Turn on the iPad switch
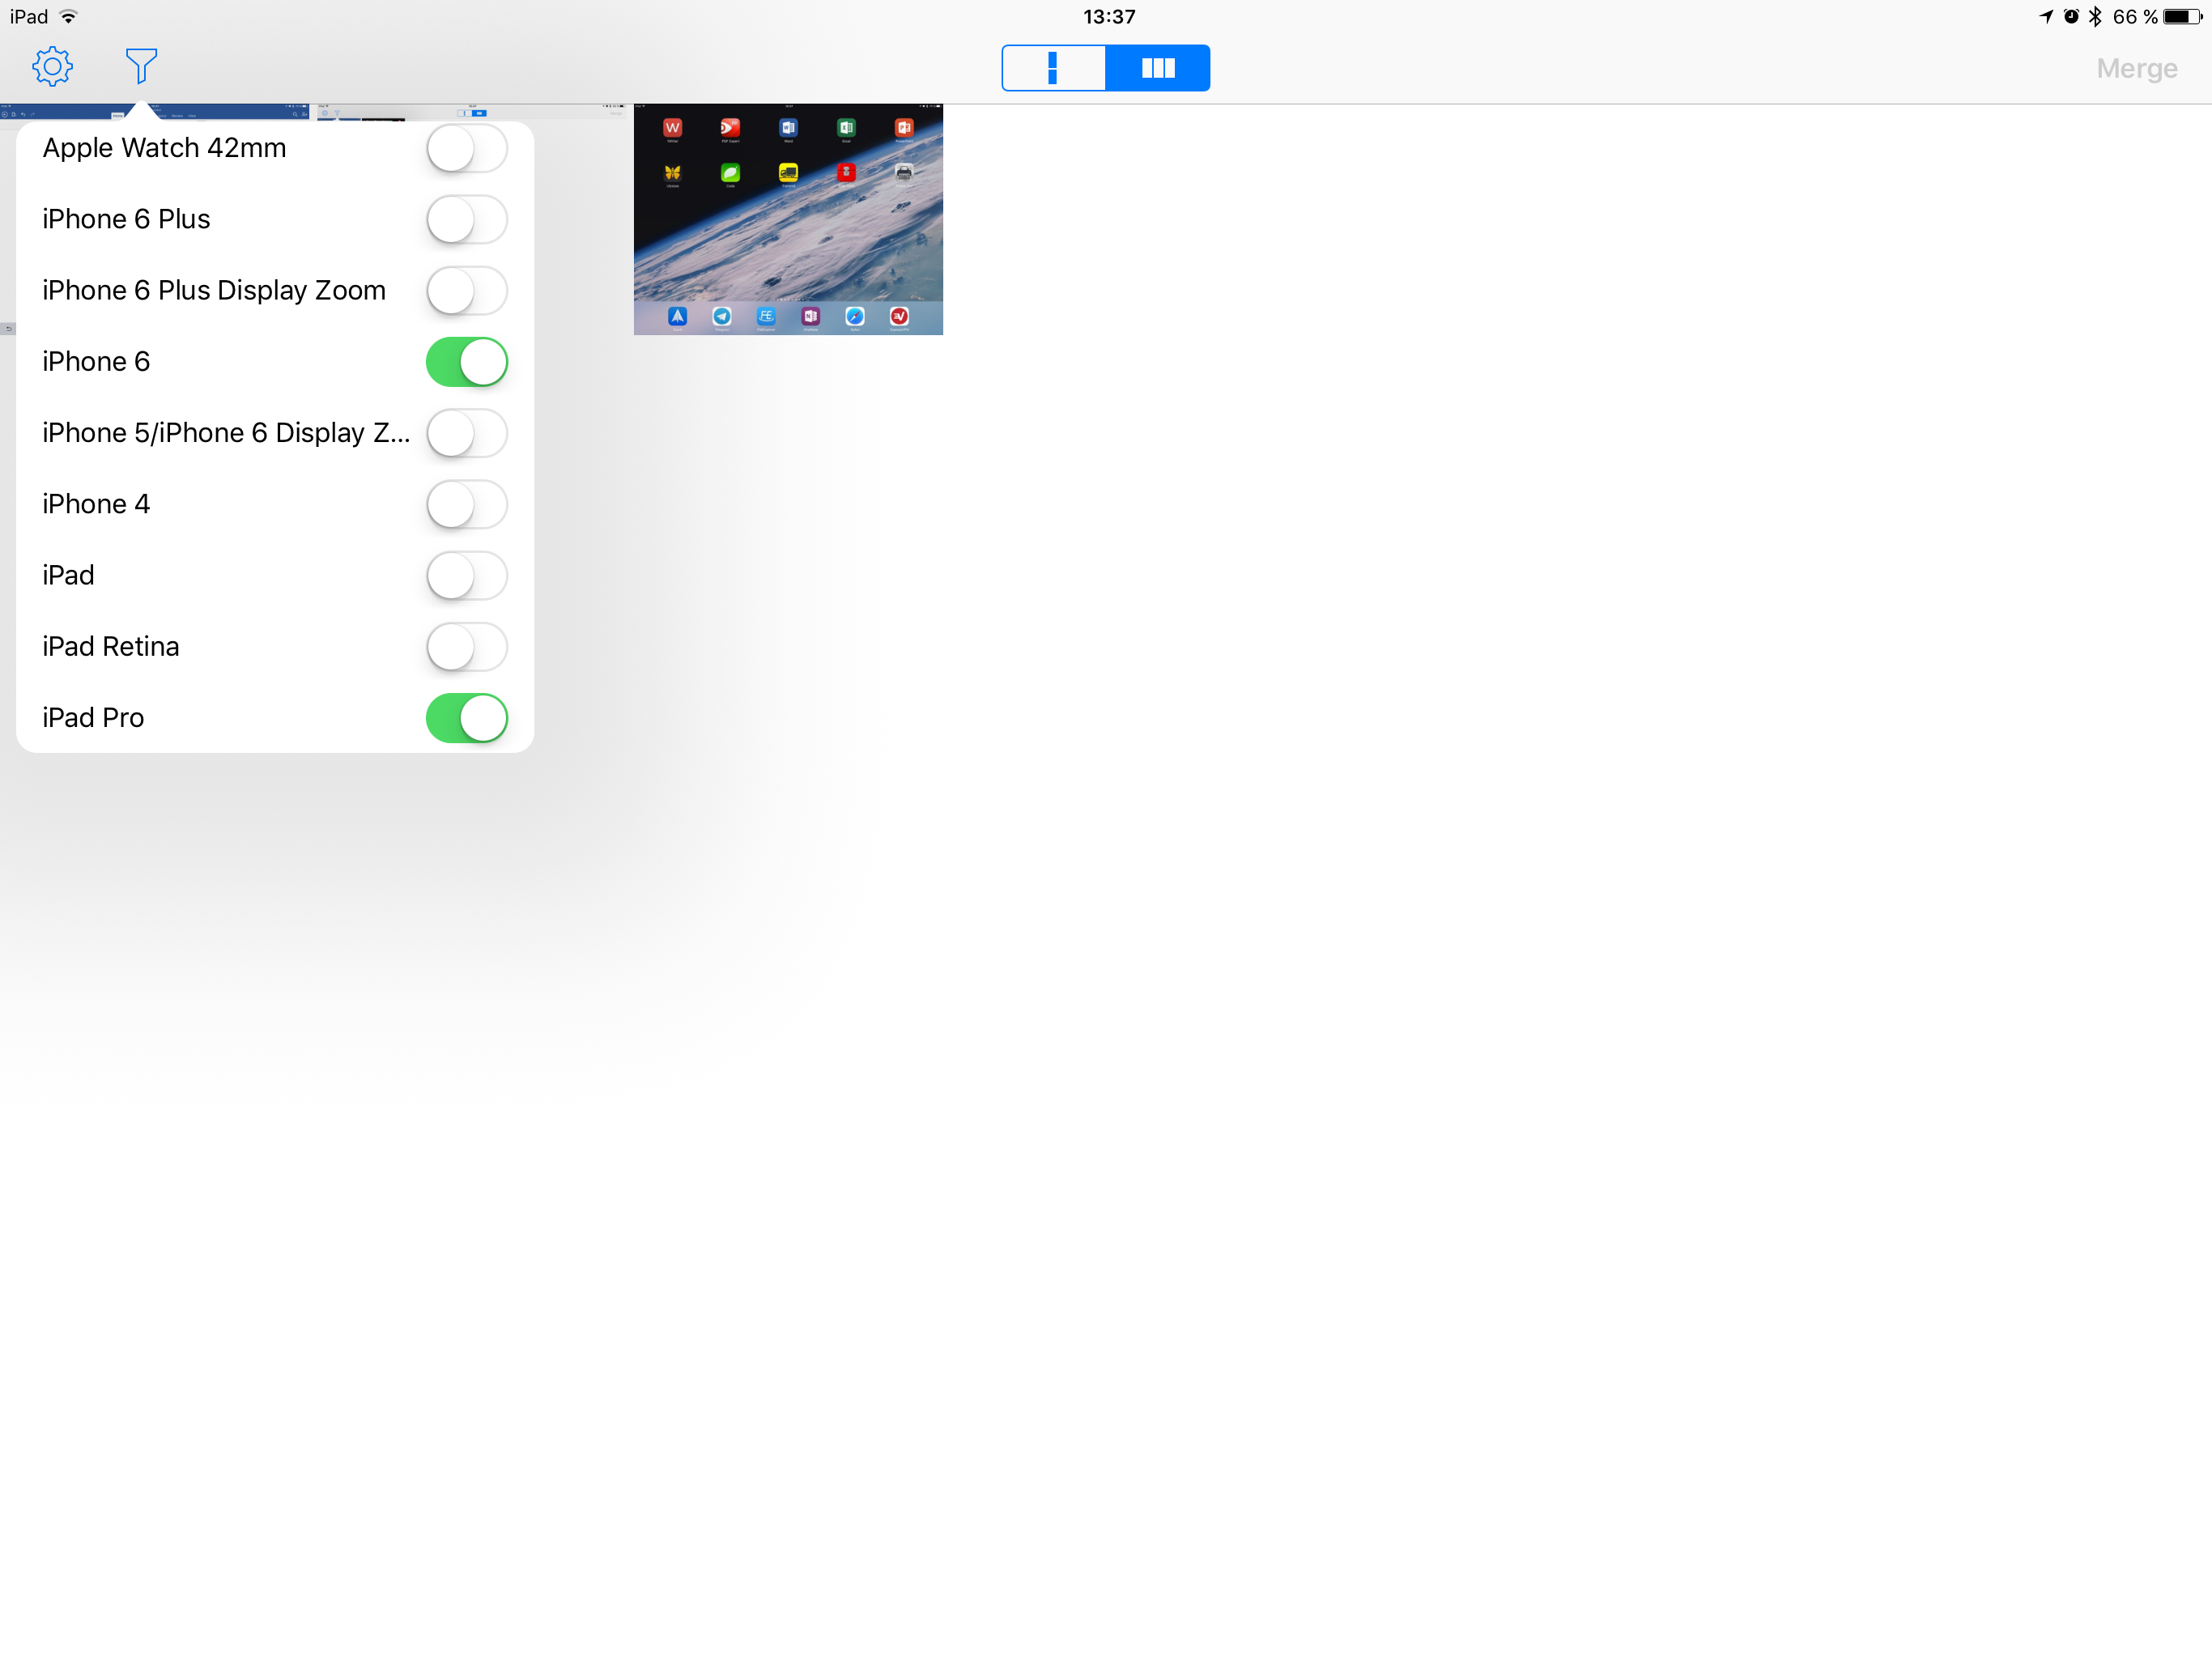Image resolution: width=2212 pixels, height=1658 pixels. tap(467, 575)
